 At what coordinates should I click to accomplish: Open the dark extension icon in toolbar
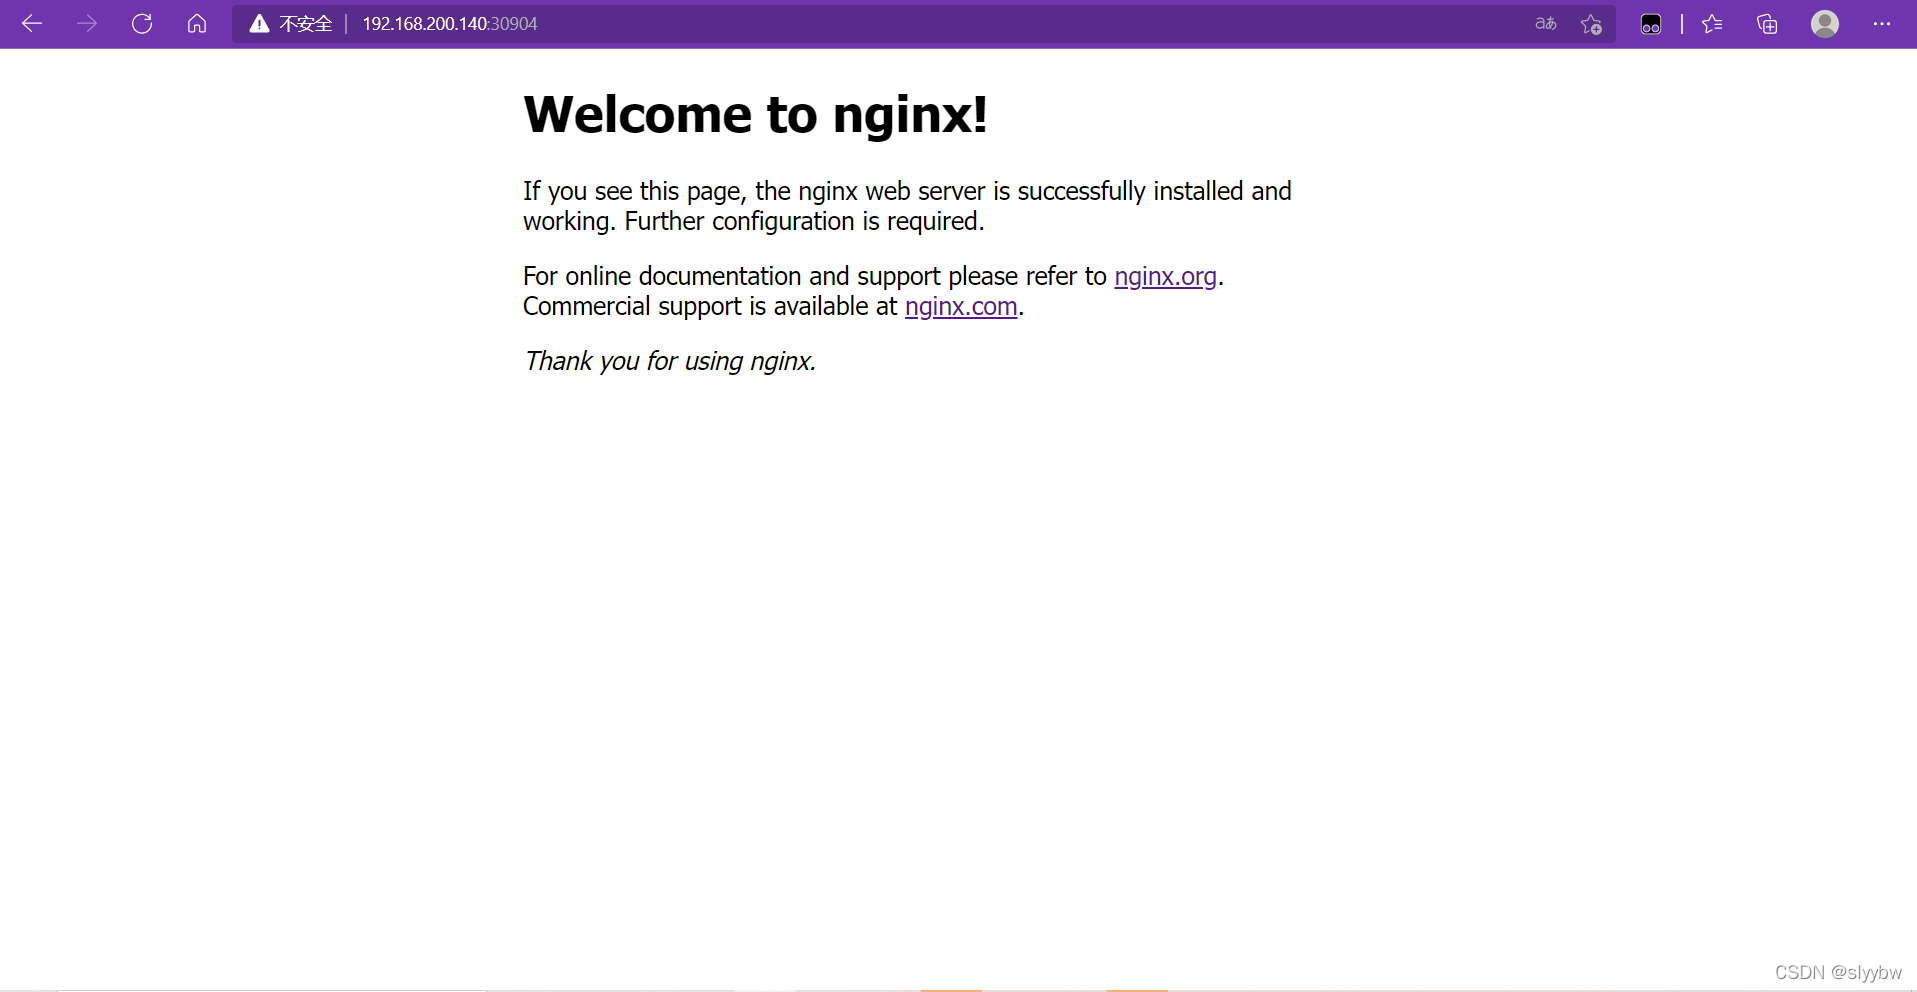1651,24
